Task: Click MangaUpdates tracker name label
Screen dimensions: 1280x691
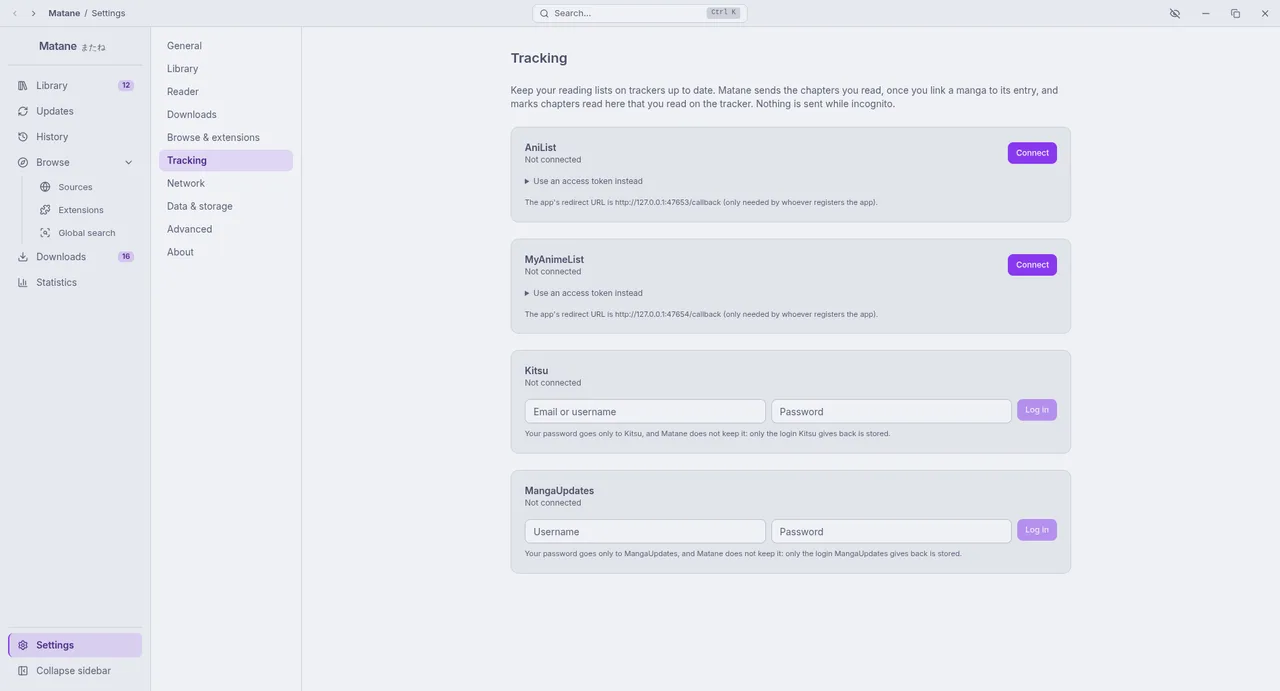Action: (559, 491)
